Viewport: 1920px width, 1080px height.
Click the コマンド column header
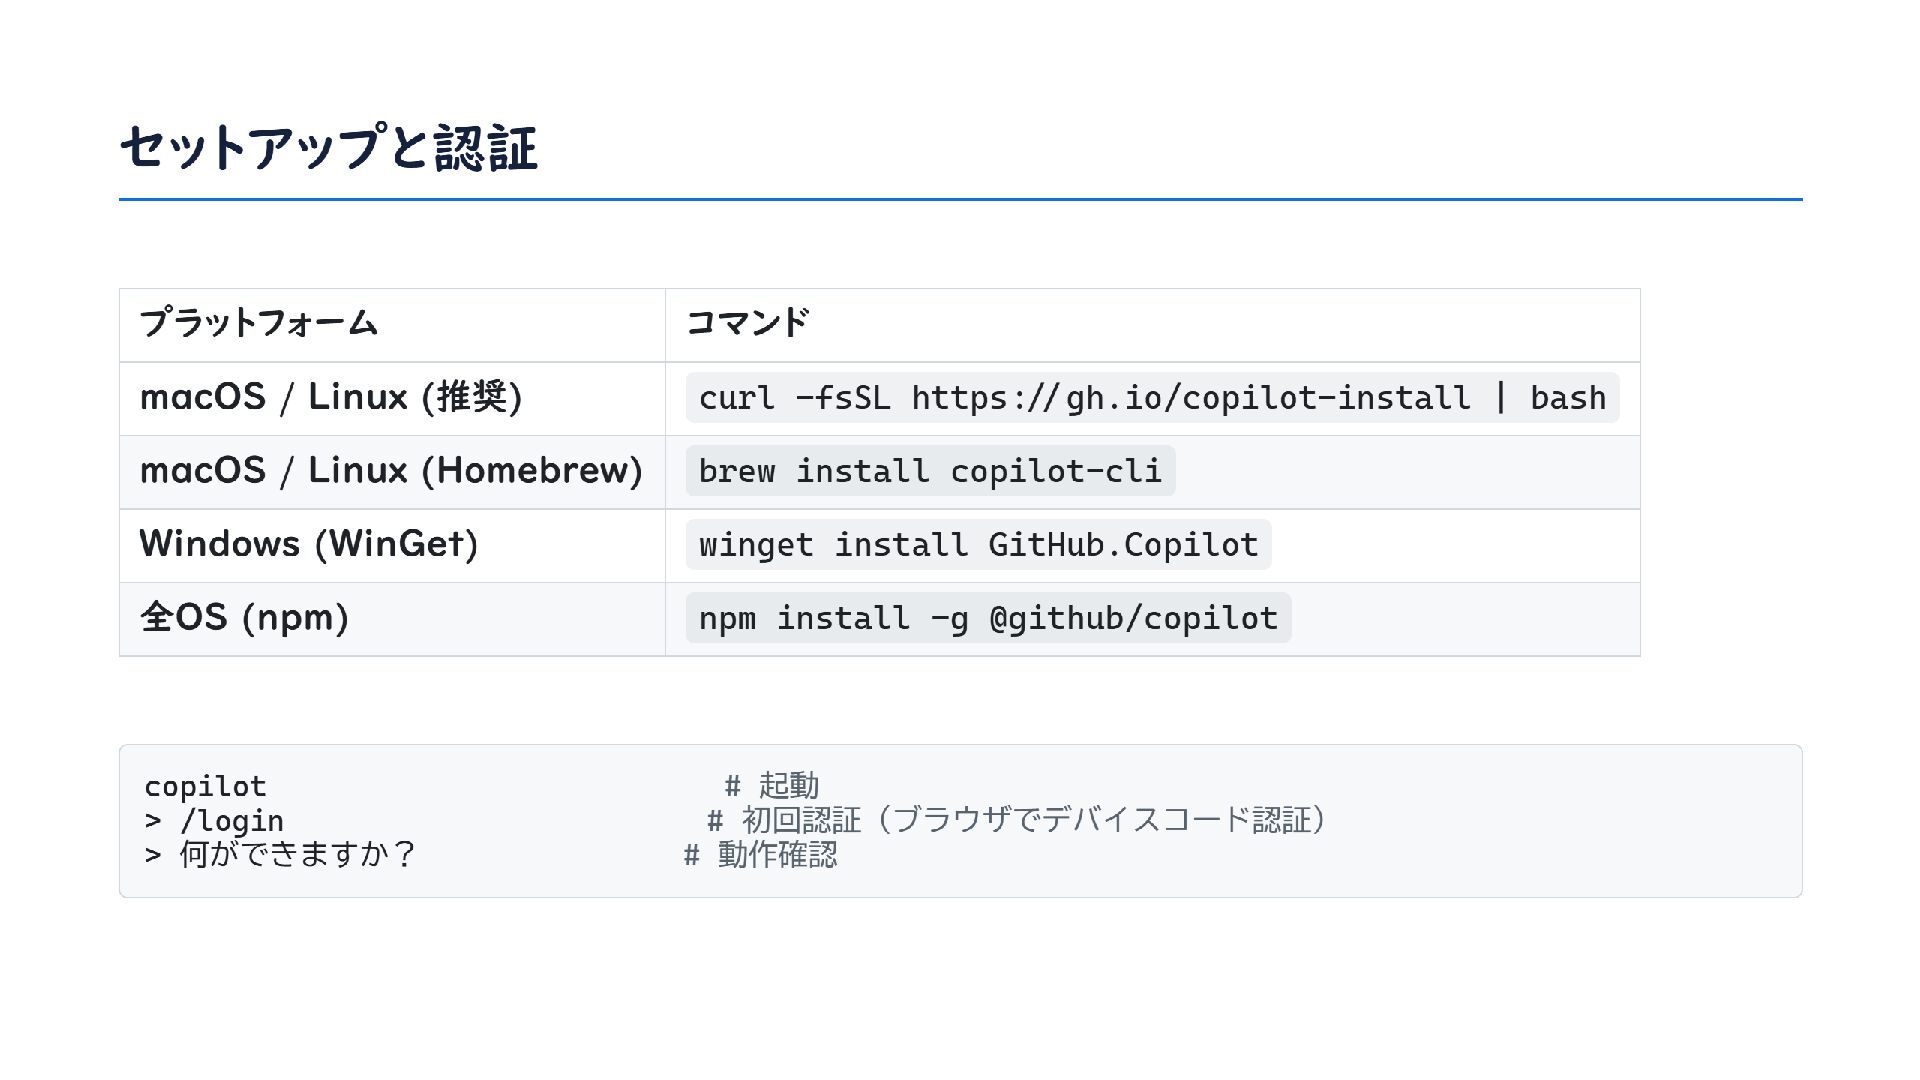[747, 323]
